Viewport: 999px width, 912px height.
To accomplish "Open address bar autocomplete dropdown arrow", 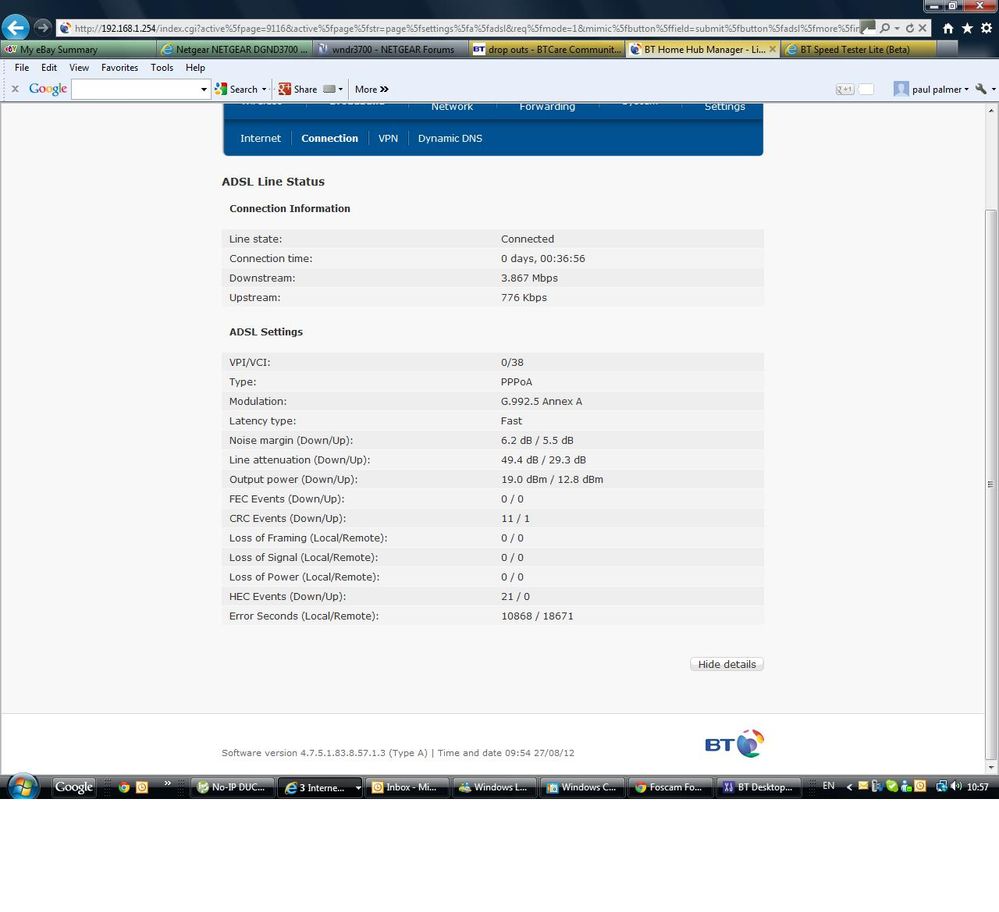I will click(896, 28).
